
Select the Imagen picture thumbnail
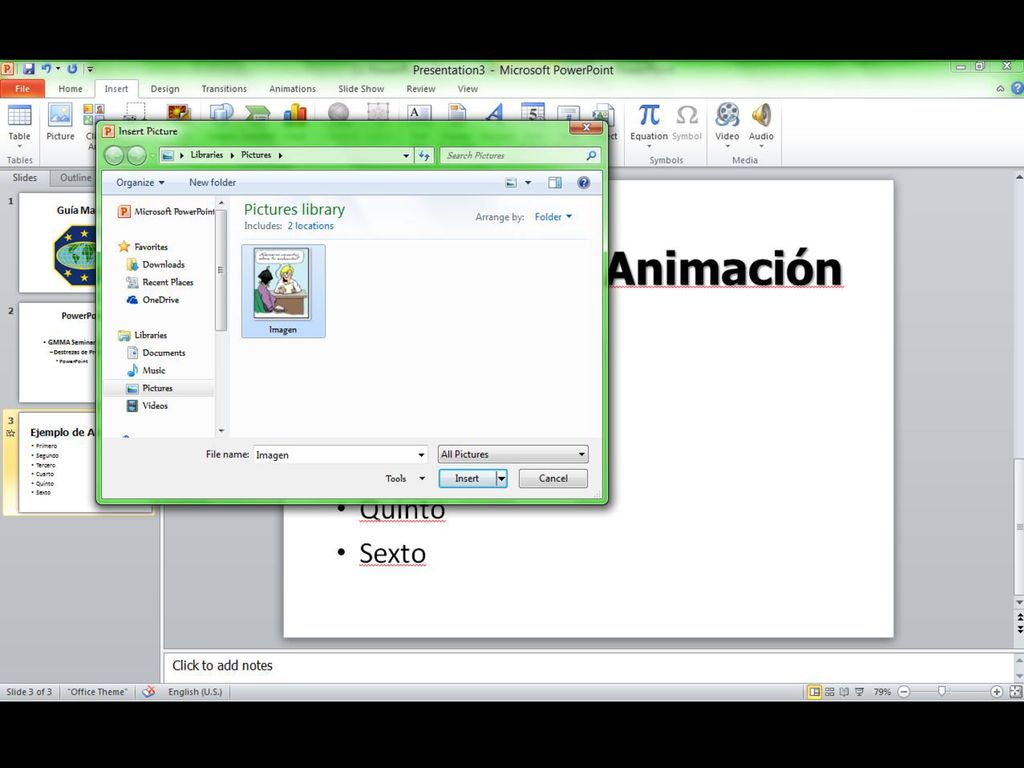pos(283,291)
